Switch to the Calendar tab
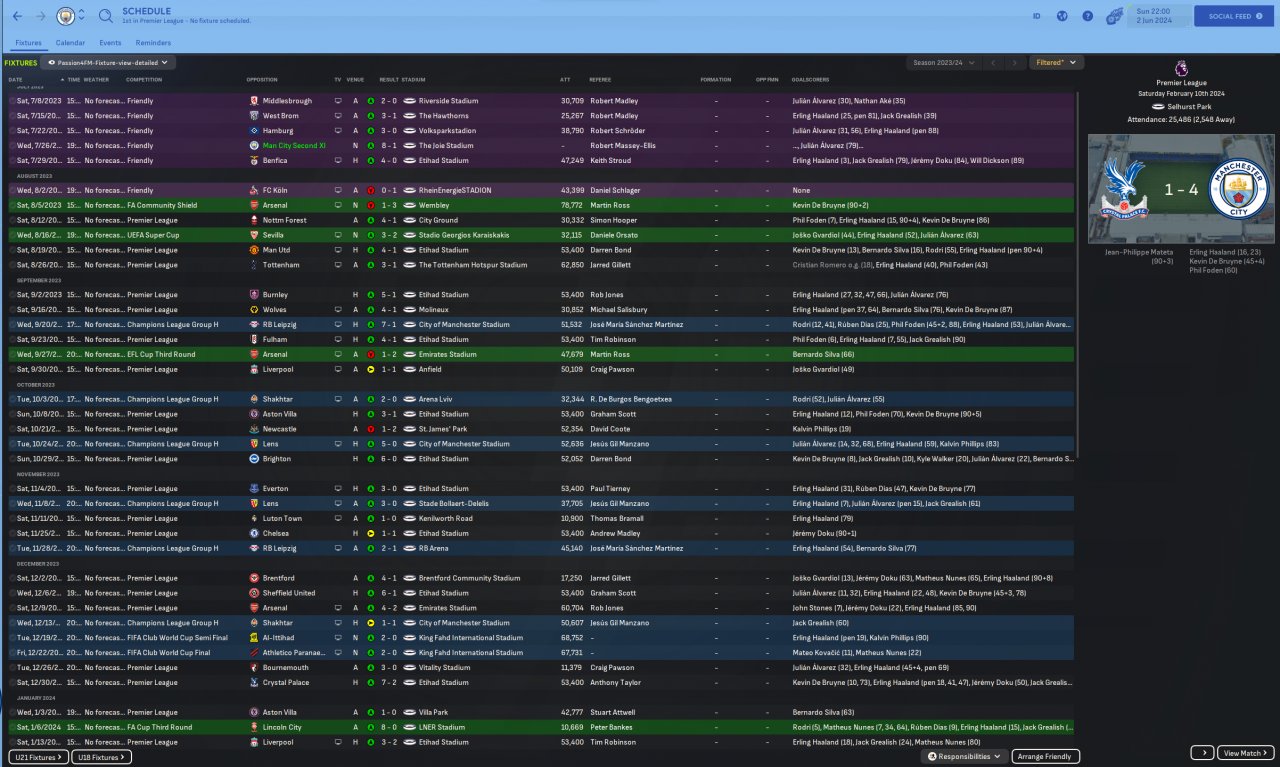 click(x=70, y=43)
